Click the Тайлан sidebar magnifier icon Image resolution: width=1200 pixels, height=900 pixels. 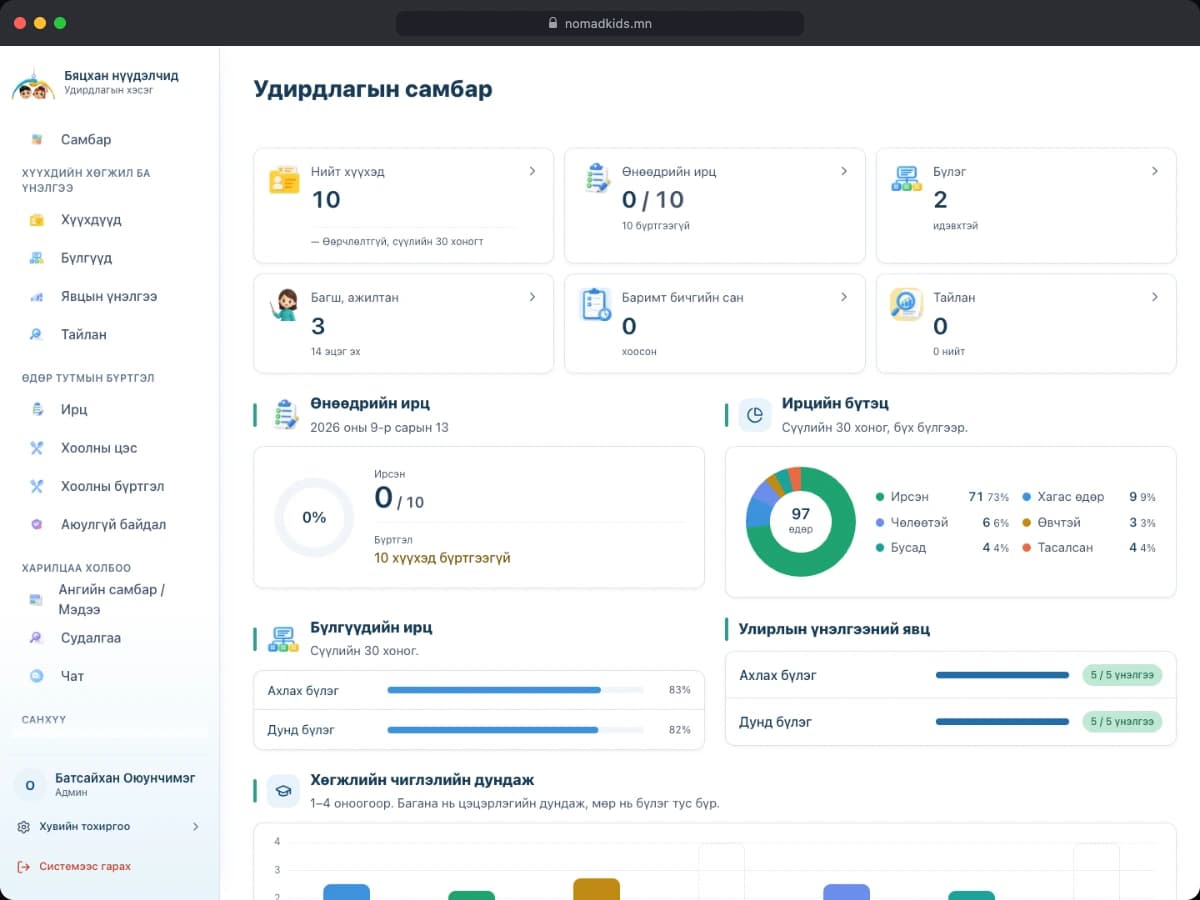(x=37, y=335)
